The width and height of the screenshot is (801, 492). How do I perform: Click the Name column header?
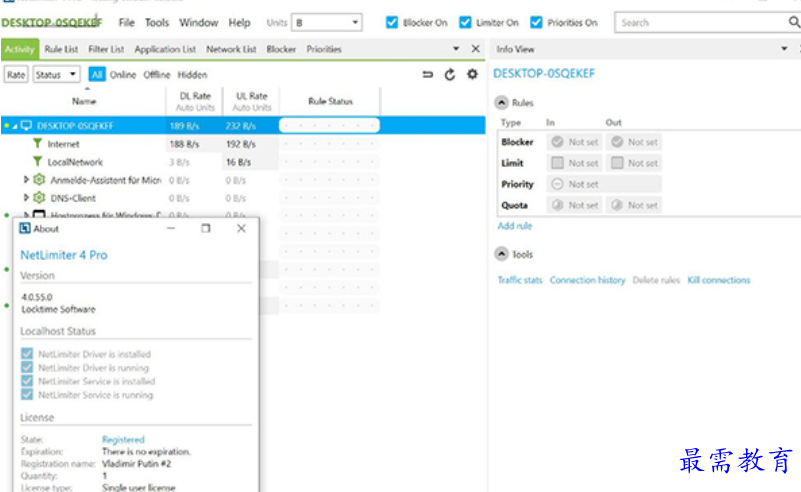[x=84, y=101]
